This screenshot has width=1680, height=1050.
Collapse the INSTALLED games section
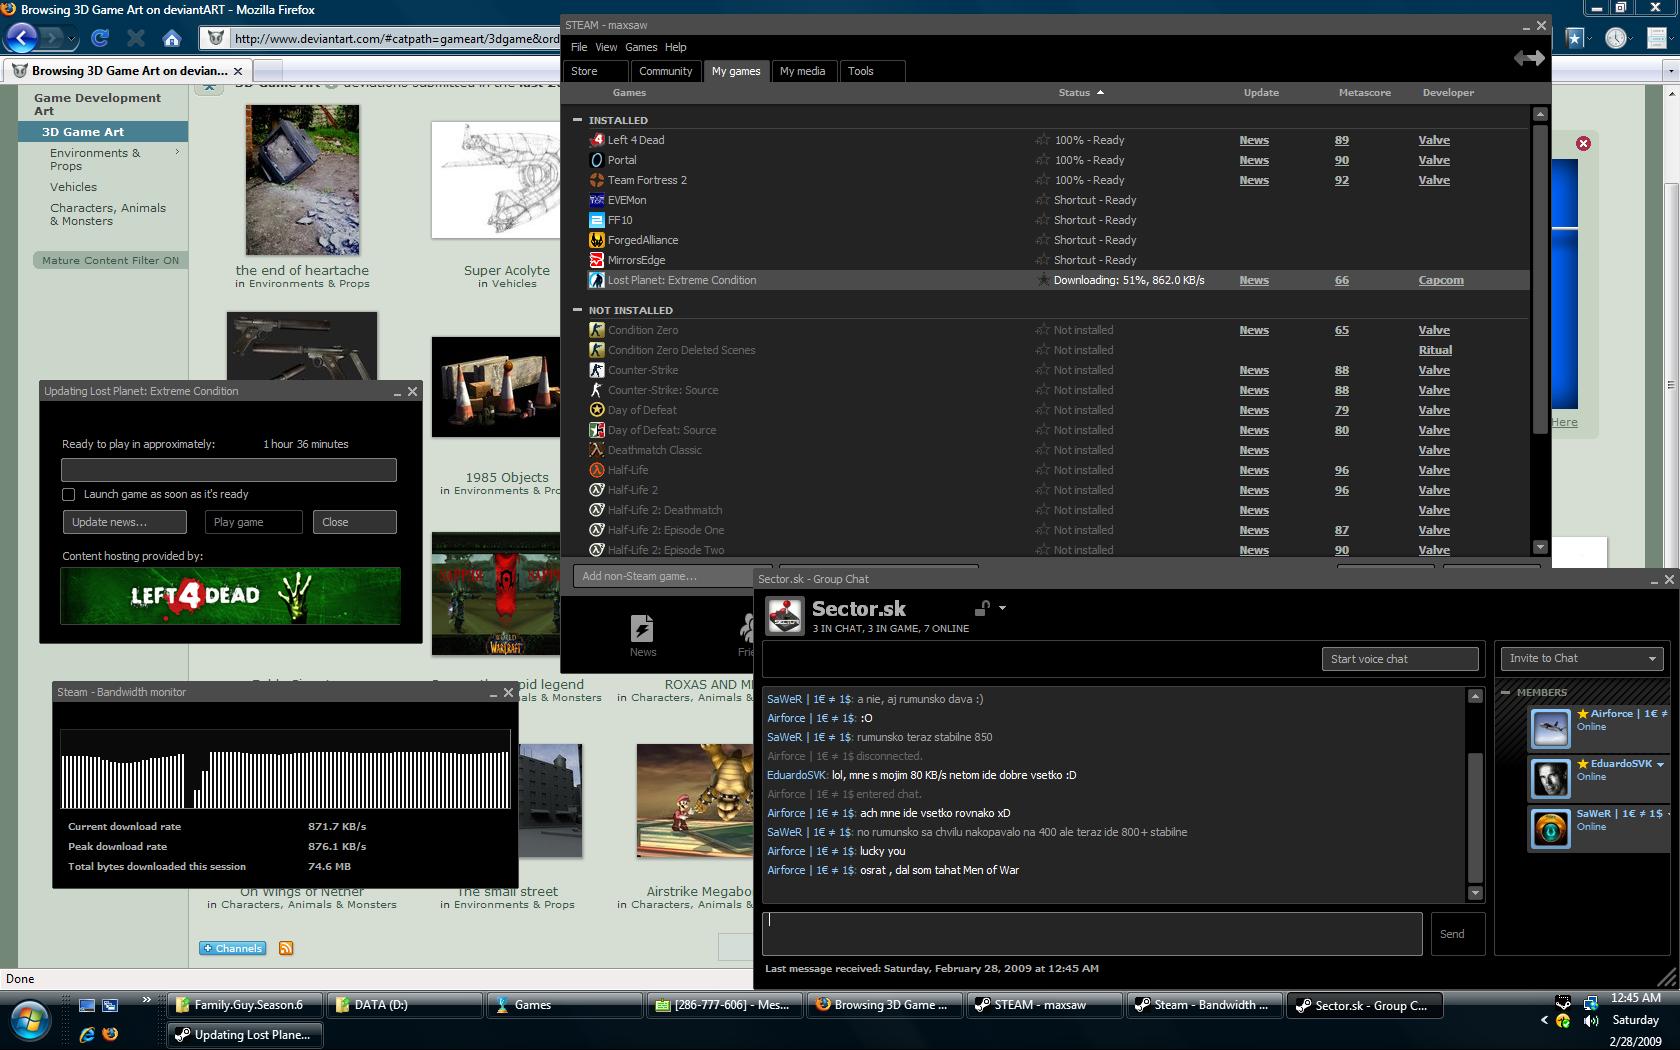pyautogui.click(x=577, y=120)
